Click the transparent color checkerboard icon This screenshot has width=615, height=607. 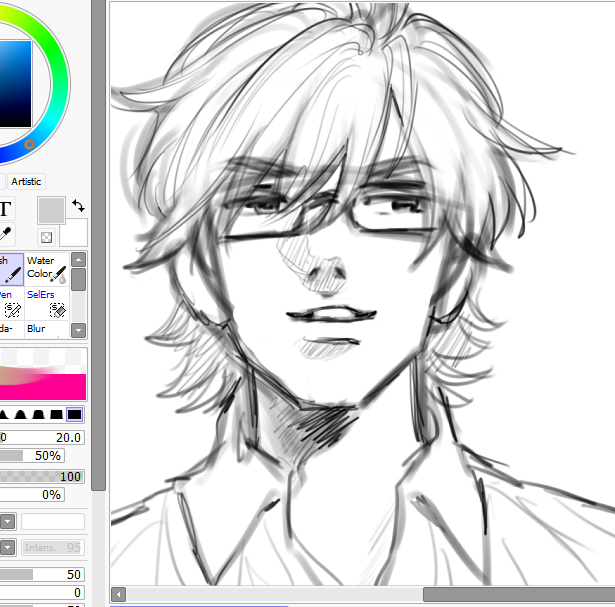46,237
